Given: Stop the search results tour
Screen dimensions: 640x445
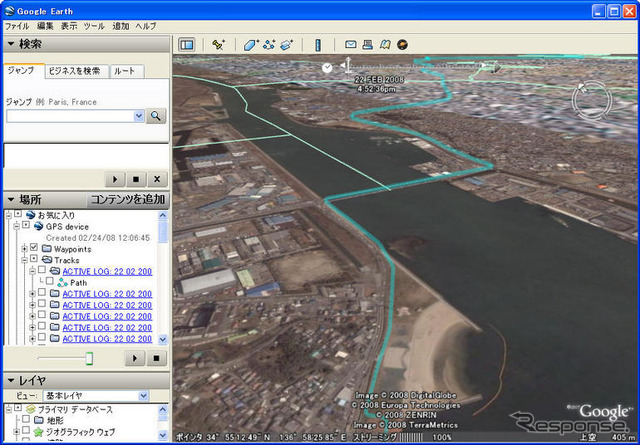Looking at the screenshot, I should (x=136, y=179).
